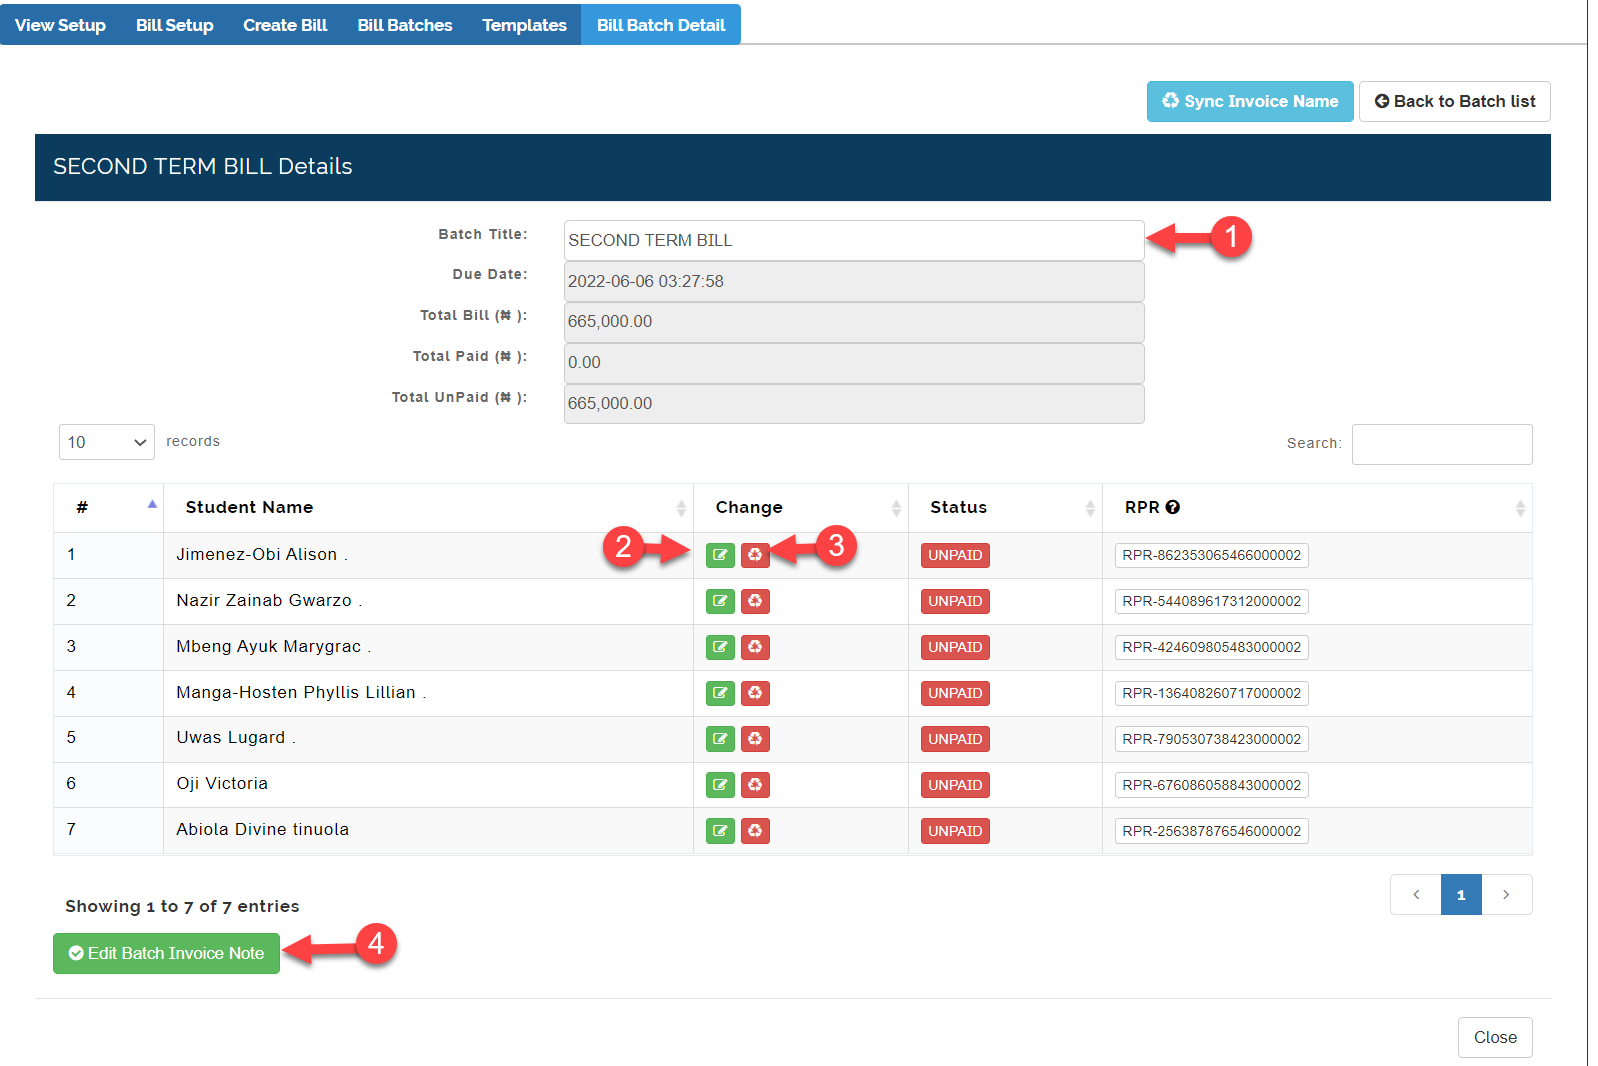Click UNPAID status for Jimenez-Obi Alison
Screen dimensions: 1598x1066
pyautogui.click(x=955, y=555)
